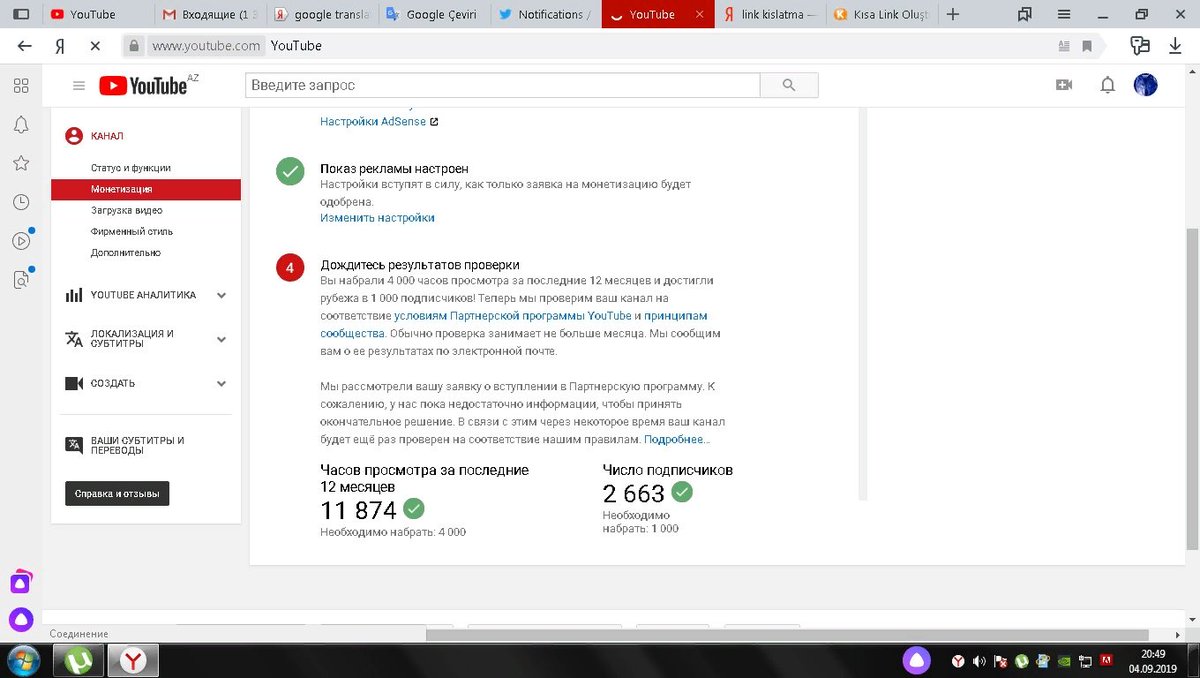Open purple collections icon in sidebar
Image resolution: width=1200 pixels, height=678 pixels.
[x=21, y=581]
